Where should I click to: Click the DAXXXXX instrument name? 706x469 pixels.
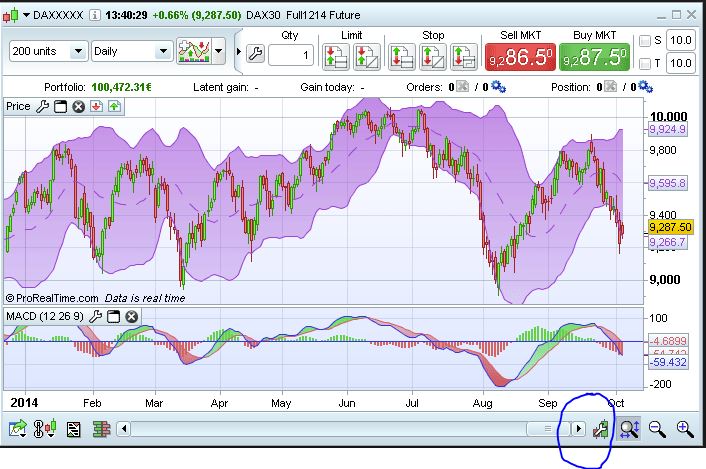pyautogui.click(x=58, y=15)
